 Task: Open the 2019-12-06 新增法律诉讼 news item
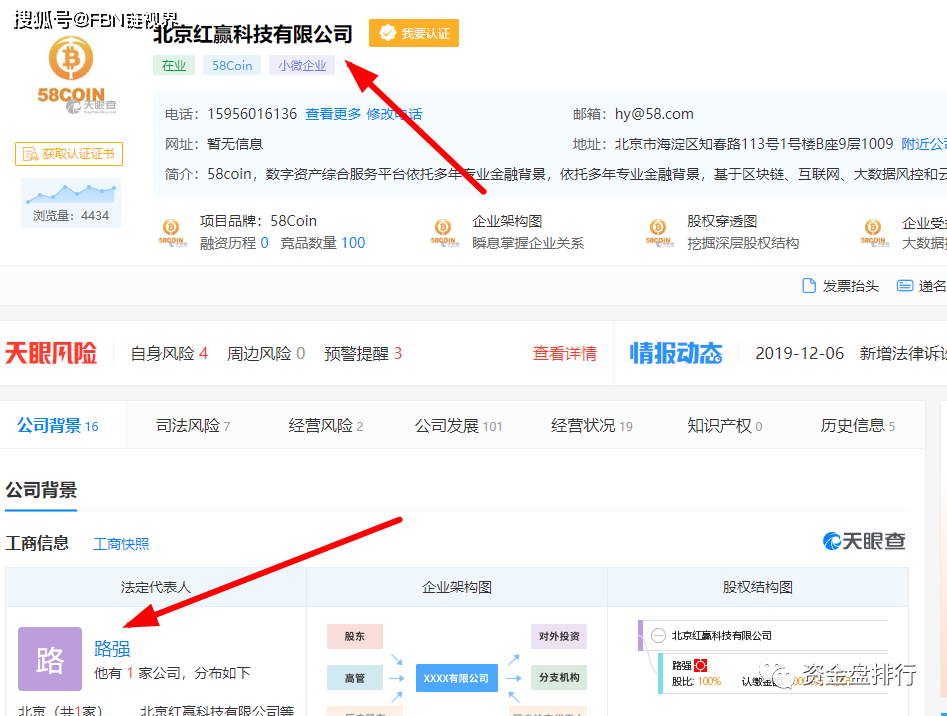tap(851, 353)
